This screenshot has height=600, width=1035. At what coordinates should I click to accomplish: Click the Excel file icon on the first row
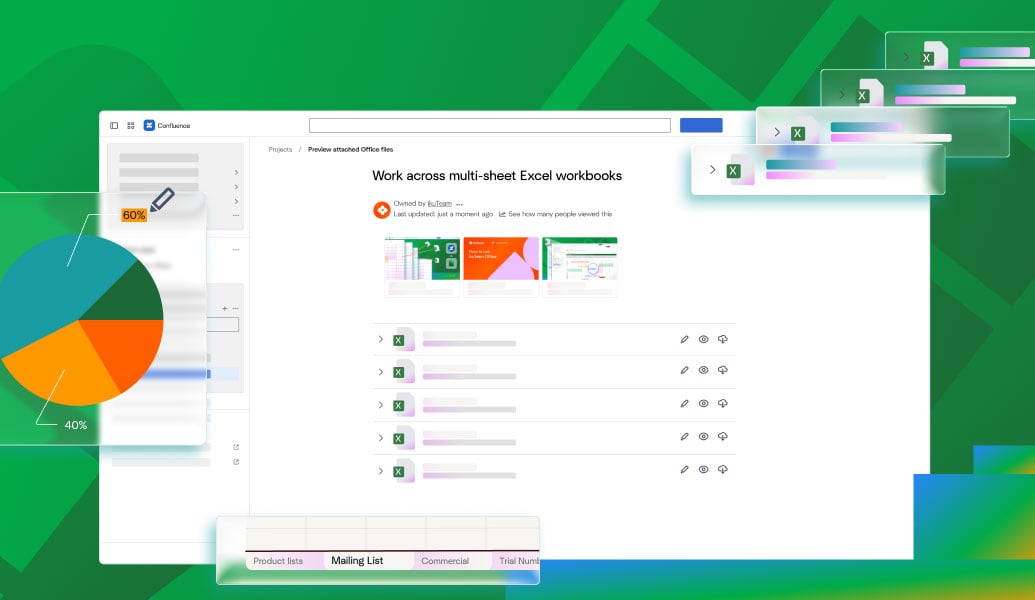click(398, 339)
